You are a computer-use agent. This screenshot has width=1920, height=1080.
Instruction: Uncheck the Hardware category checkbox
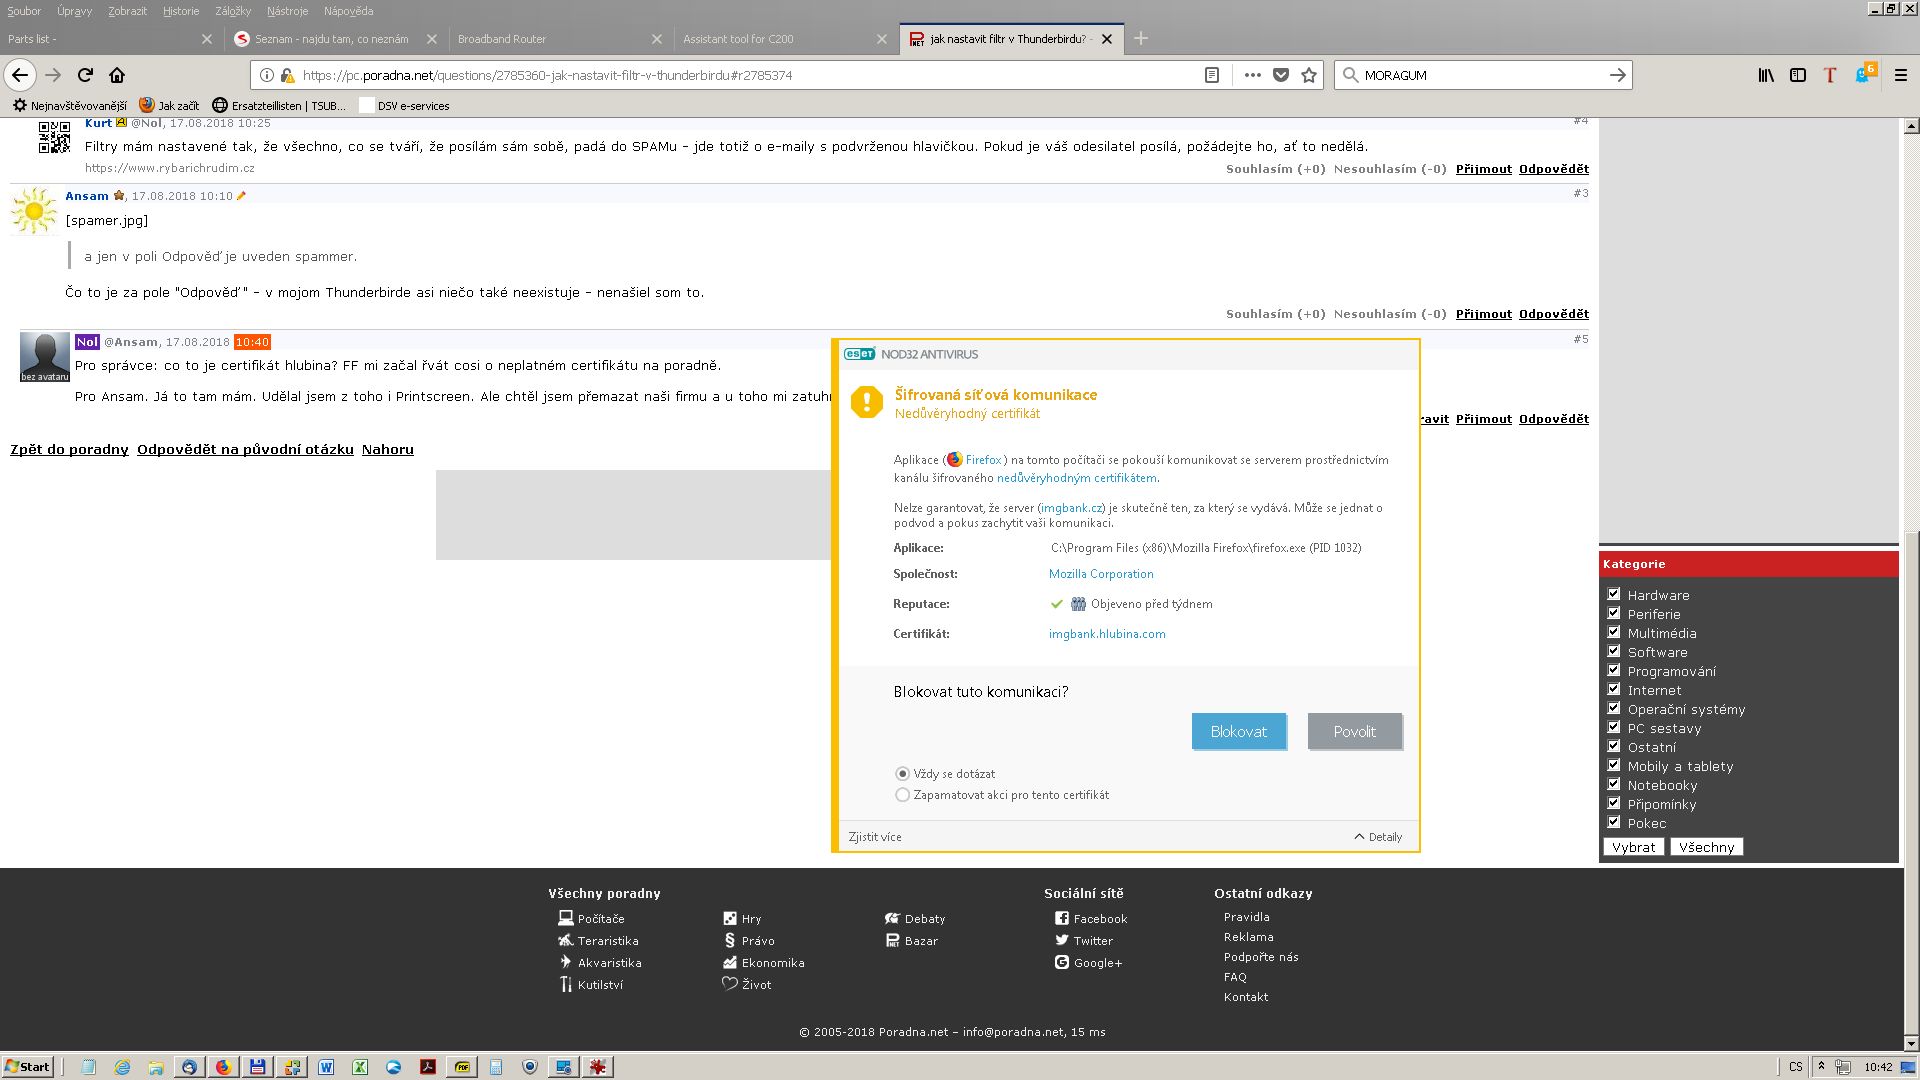point(1613,594)
